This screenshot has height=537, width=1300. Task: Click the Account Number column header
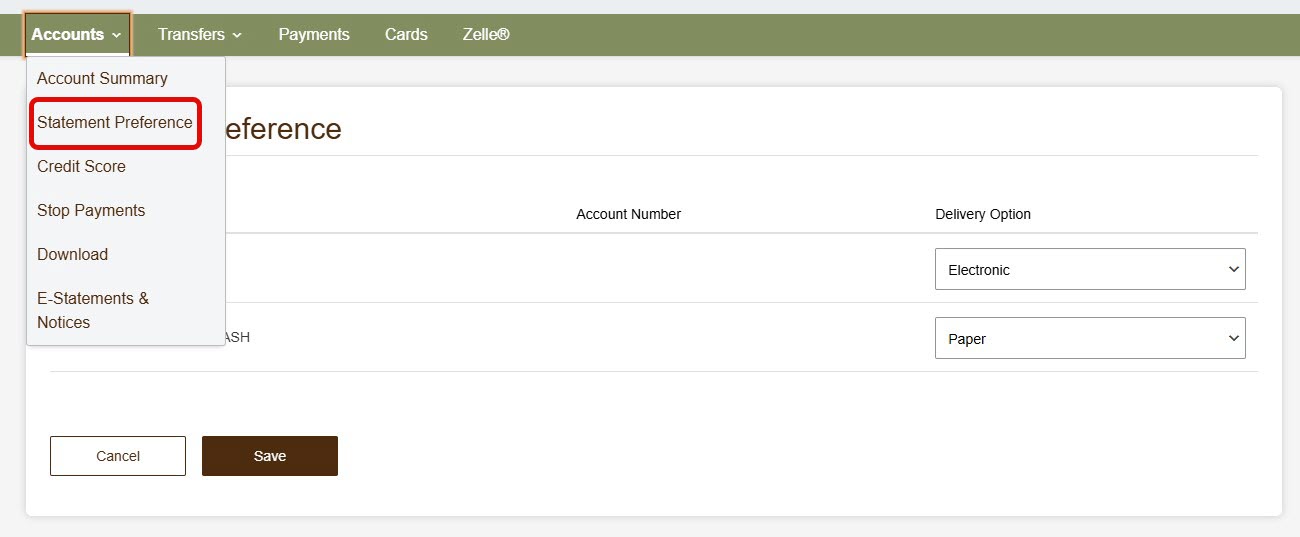point(628,214)
